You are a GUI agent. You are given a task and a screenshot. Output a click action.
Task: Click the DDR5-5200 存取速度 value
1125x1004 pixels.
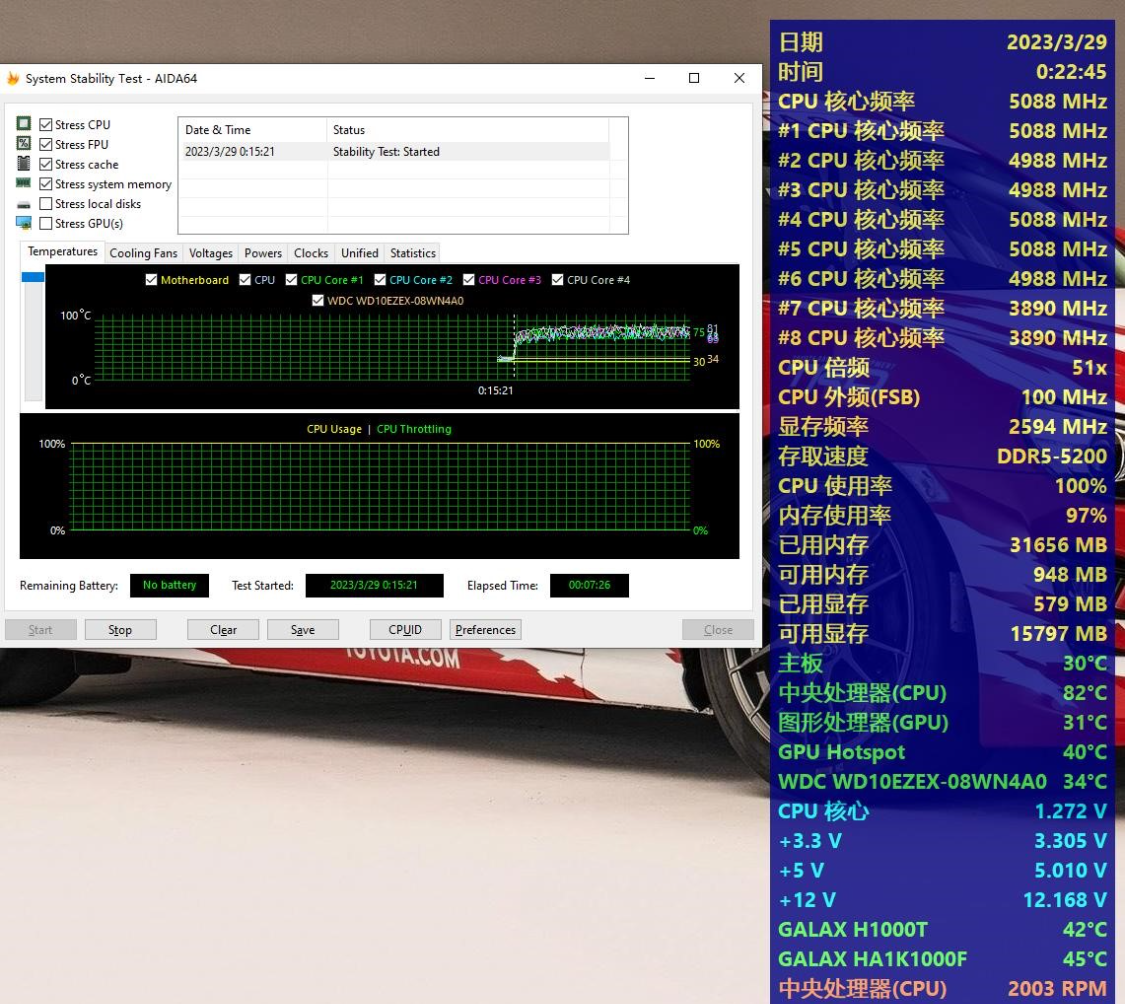click(x=1052, y=456)
